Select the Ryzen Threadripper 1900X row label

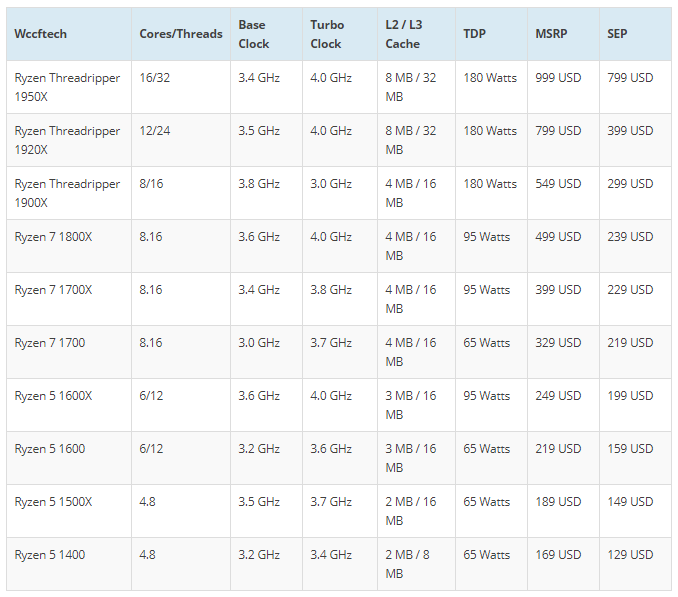tap(67, 193)
